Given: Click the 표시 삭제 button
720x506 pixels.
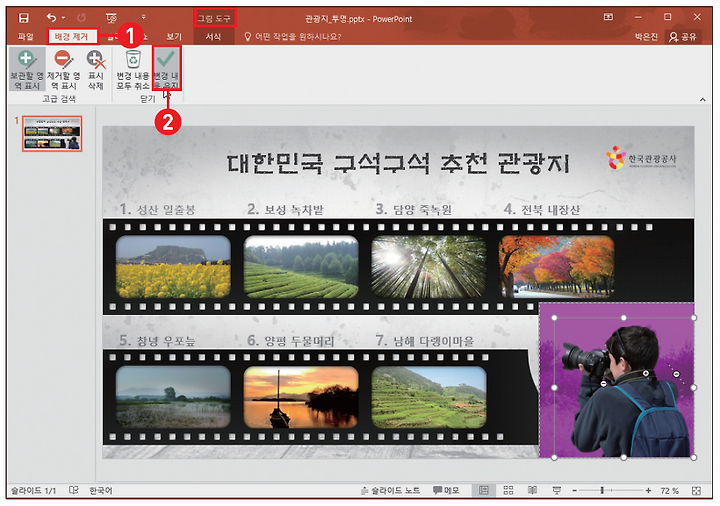Looking at the screenshot, I should coord(96,69).
